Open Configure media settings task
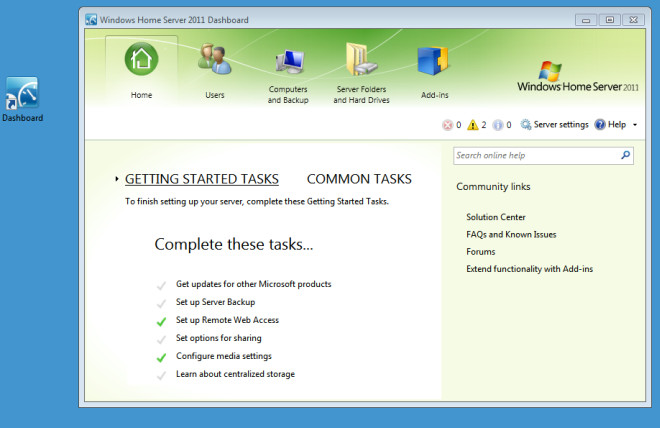Viewport: 660px width, 428px height. (x=224, y=356)
